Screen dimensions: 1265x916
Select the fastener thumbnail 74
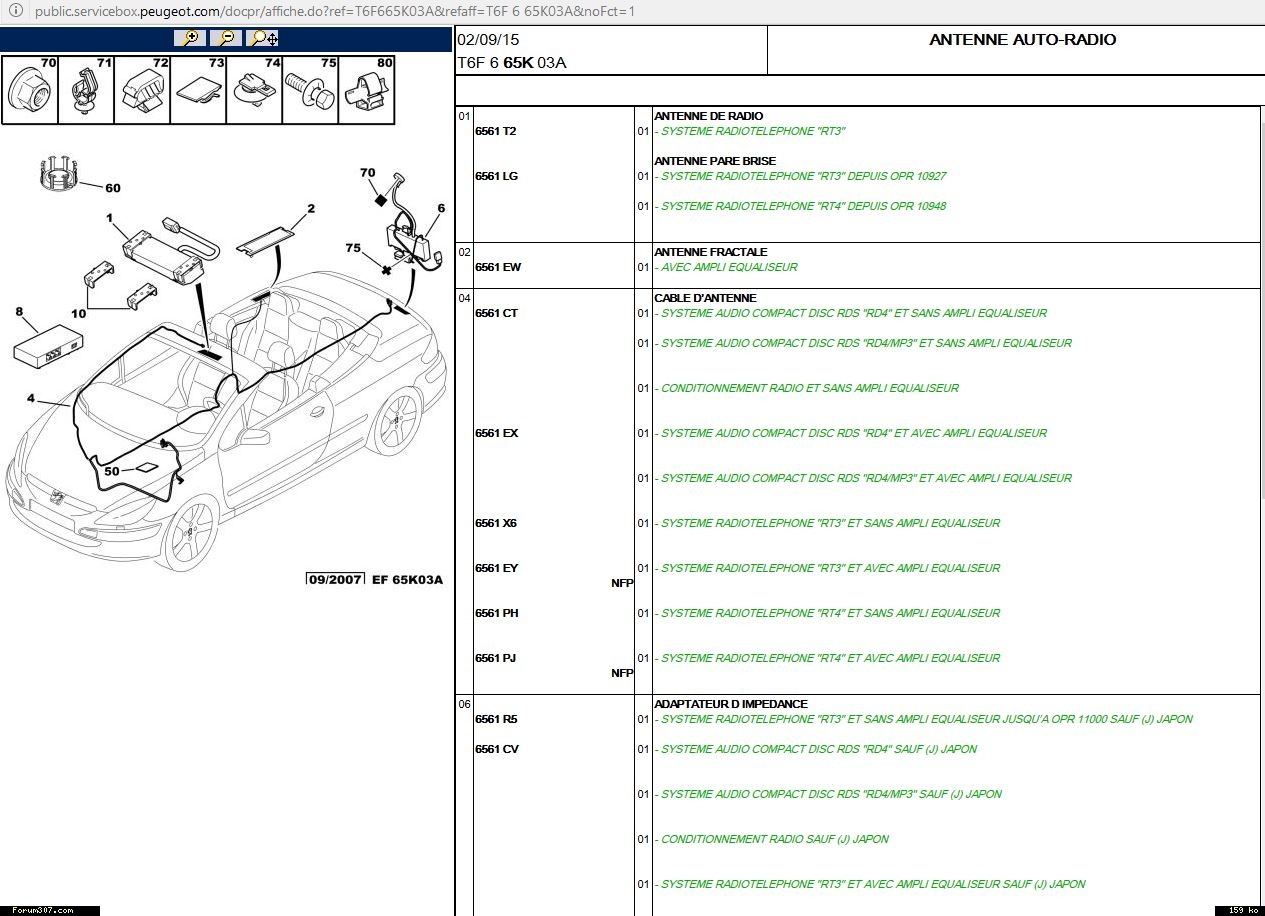click(x=254, y=90)
